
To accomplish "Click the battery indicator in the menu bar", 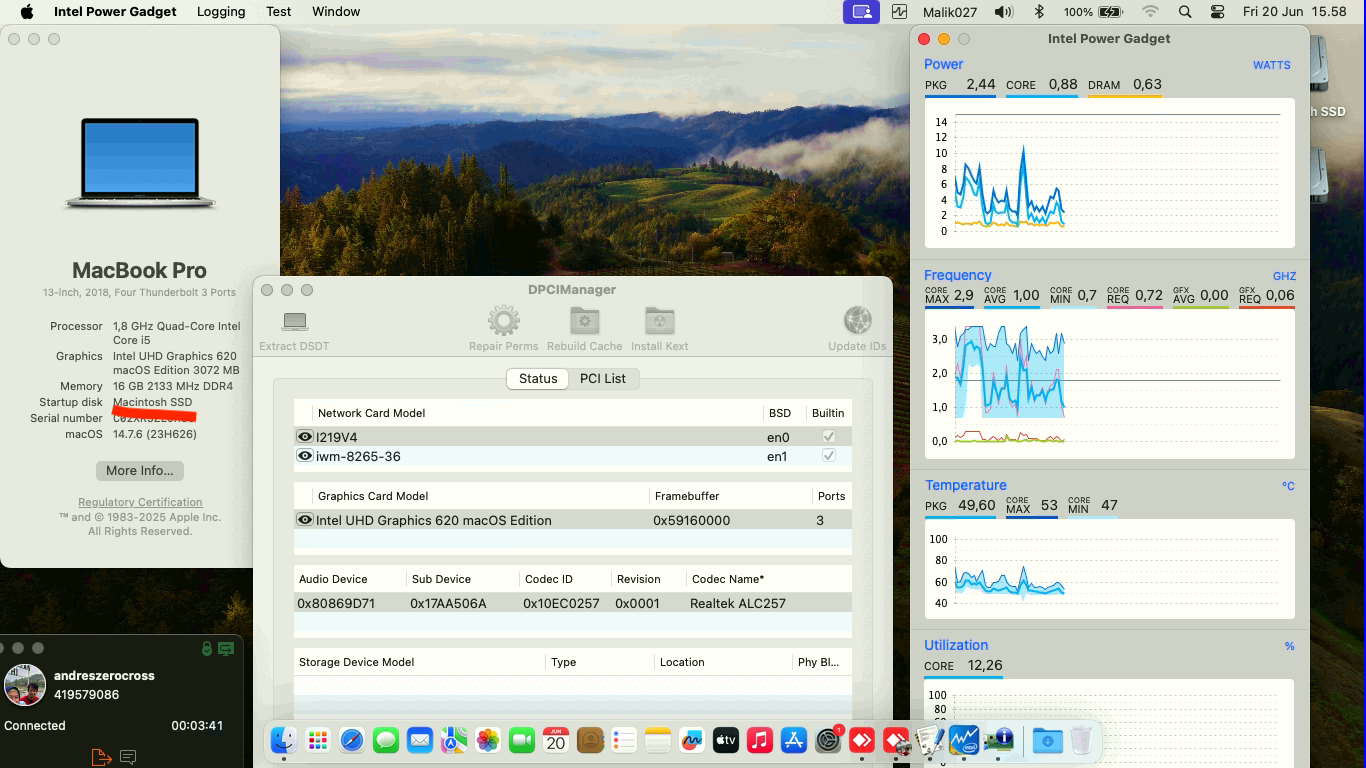I will tap(1110, 12).
